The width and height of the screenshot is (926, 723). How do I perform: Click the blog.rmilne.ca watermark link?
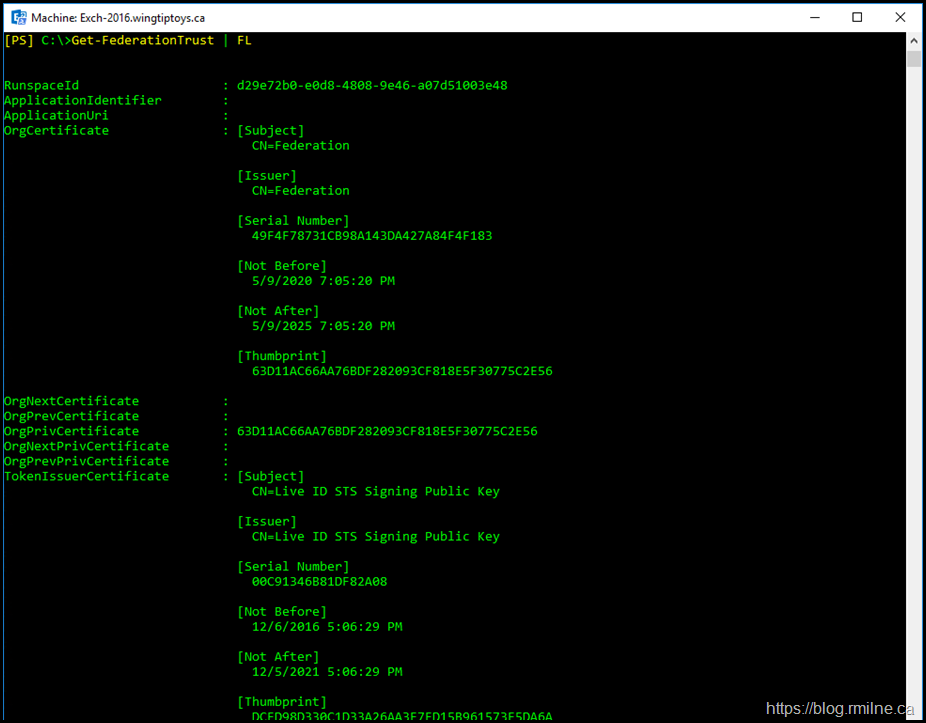click(840, 708)
